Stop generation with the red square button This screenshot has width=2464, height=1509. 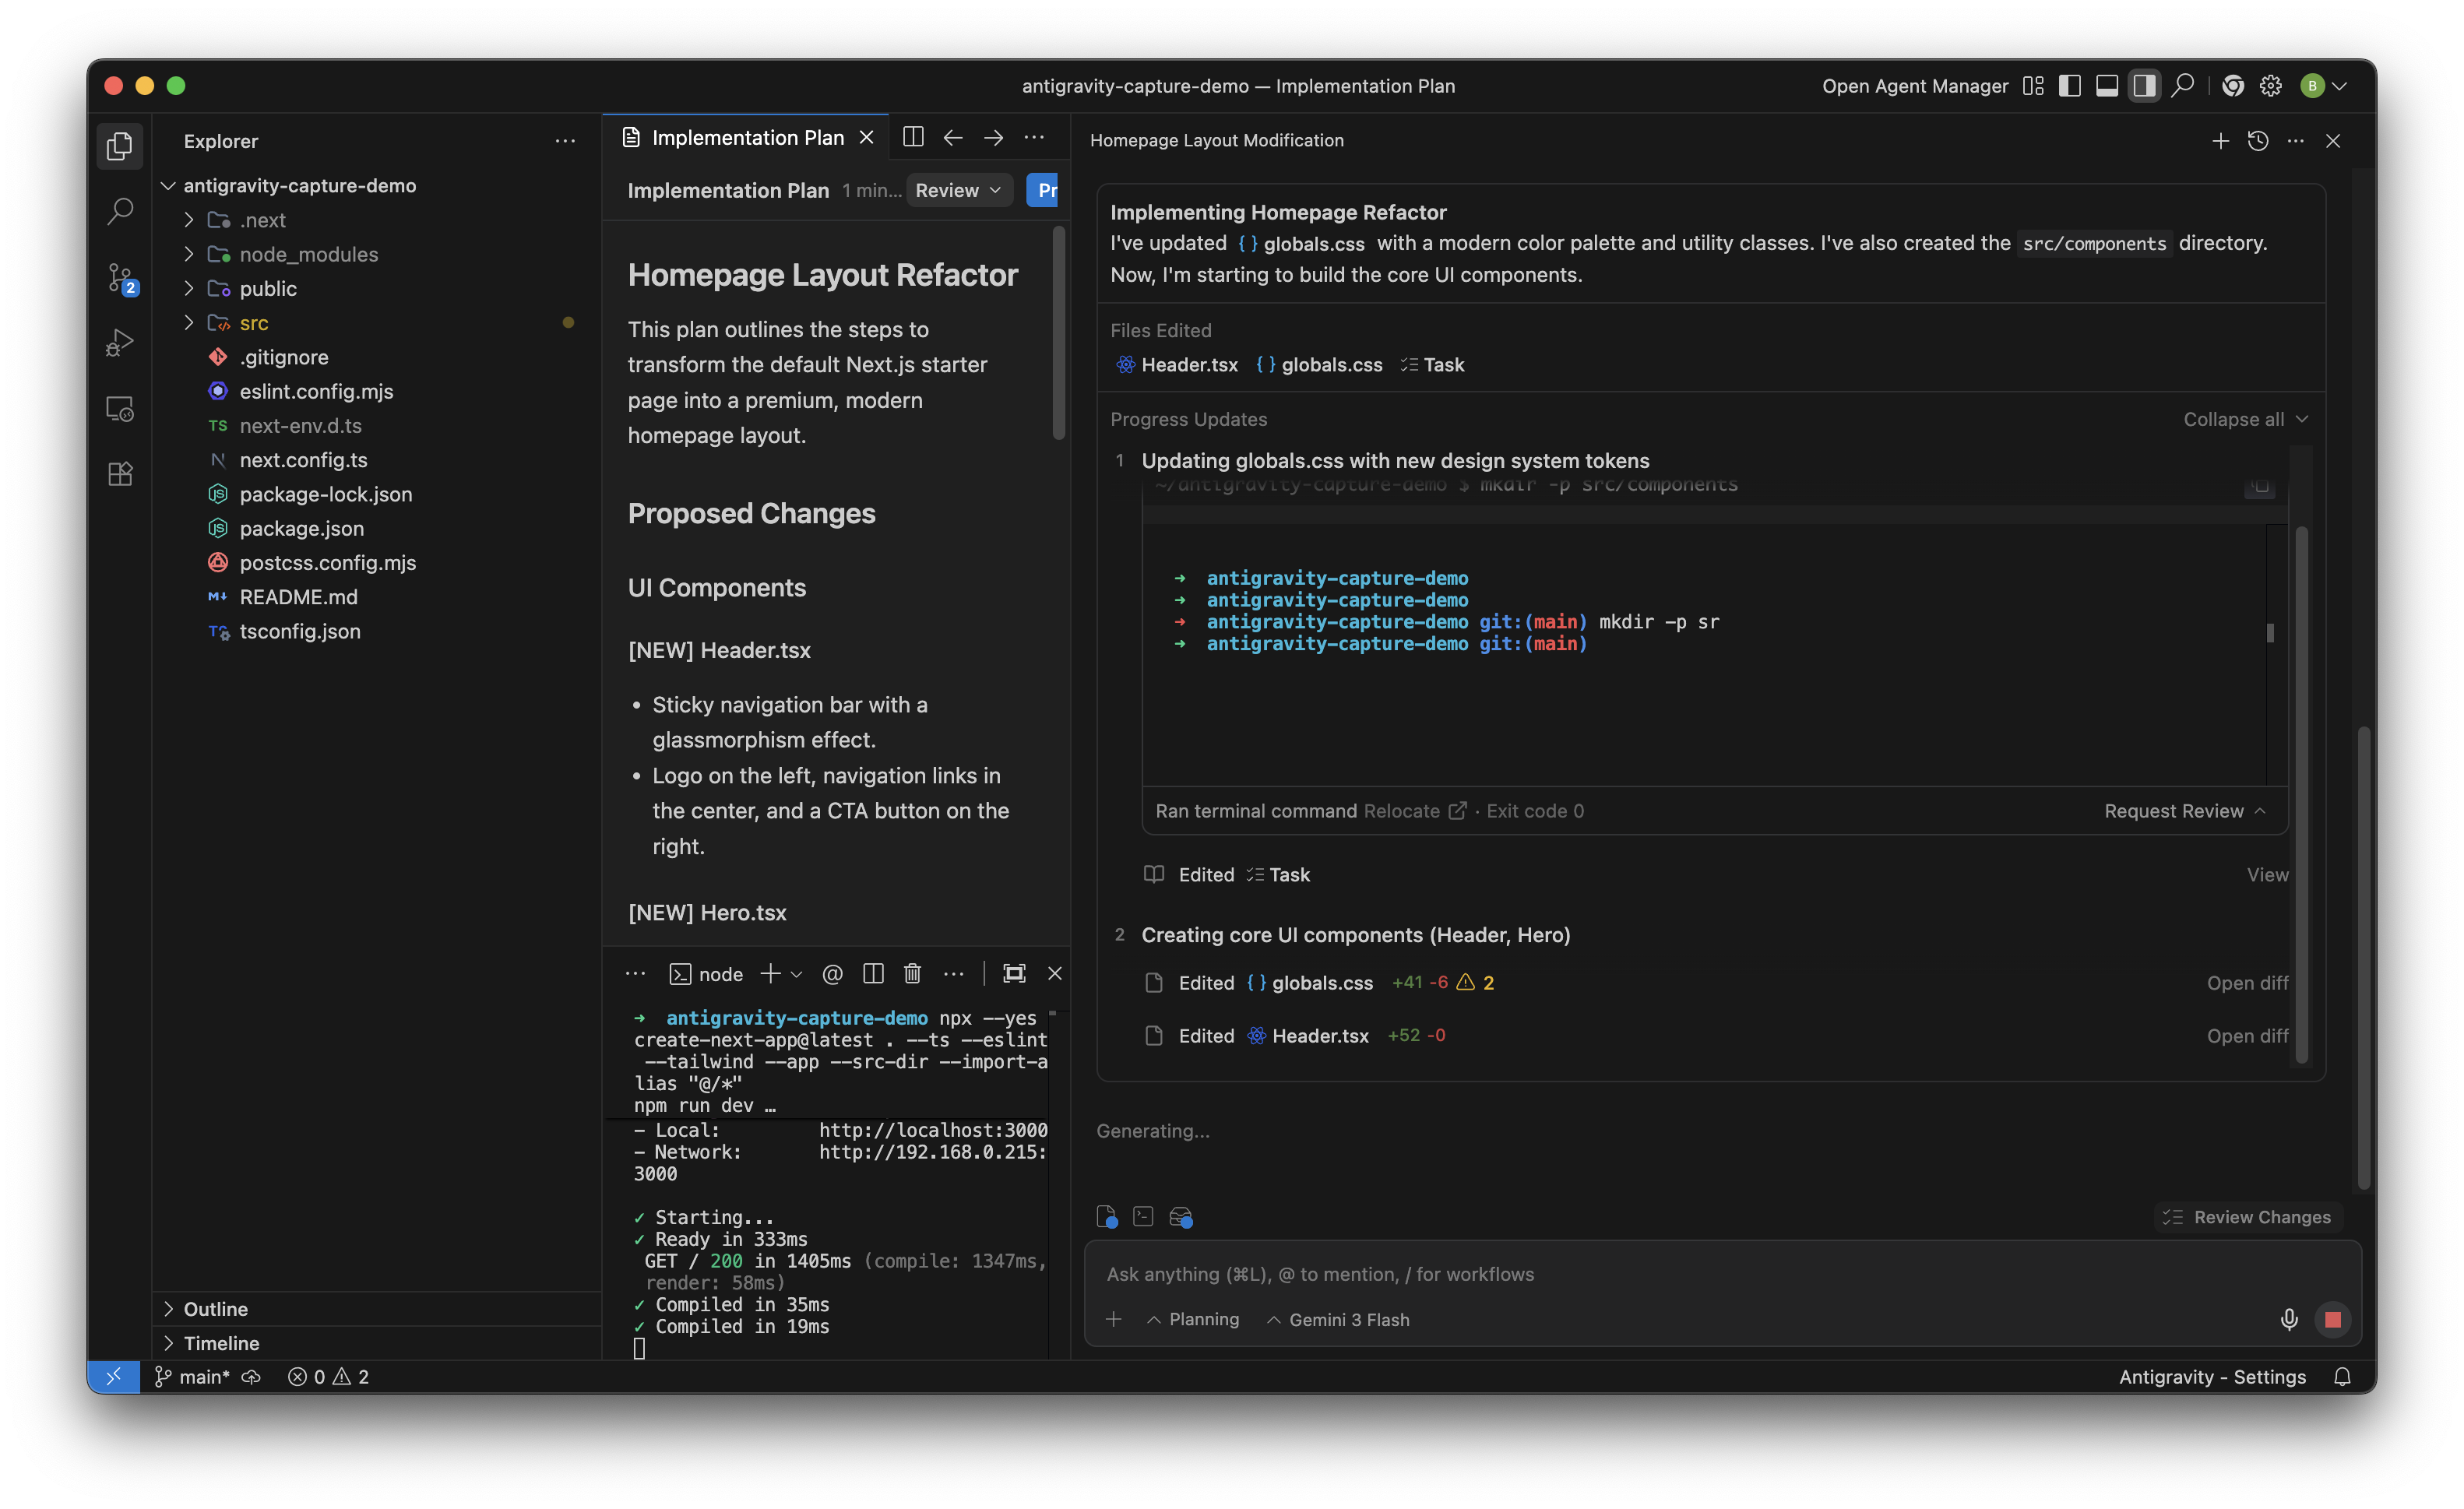(x=2333, y=1319)
